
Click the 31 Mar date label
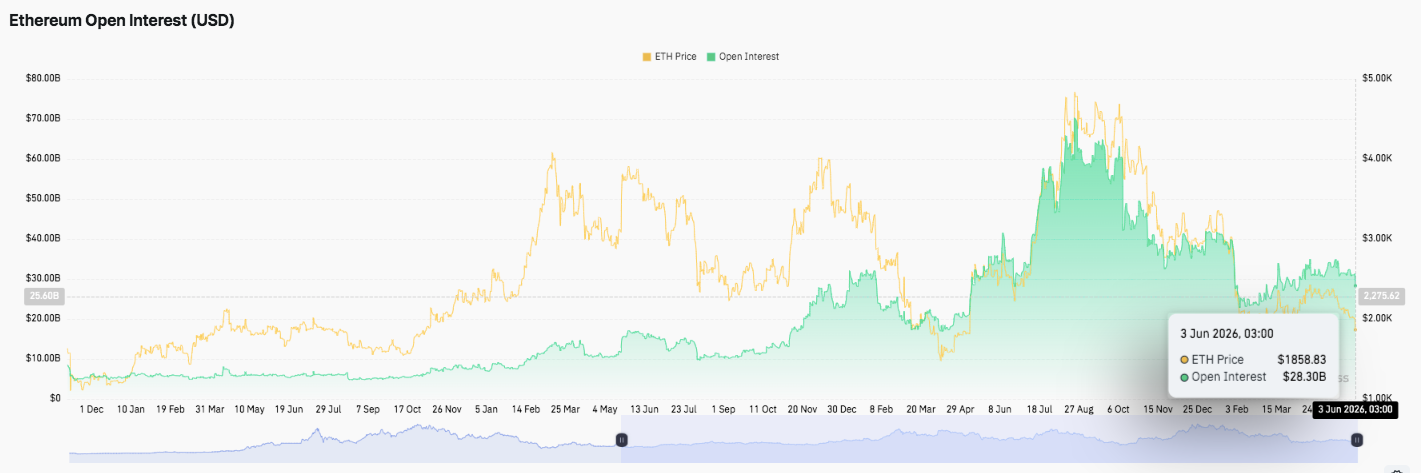(x=209, y=409)
